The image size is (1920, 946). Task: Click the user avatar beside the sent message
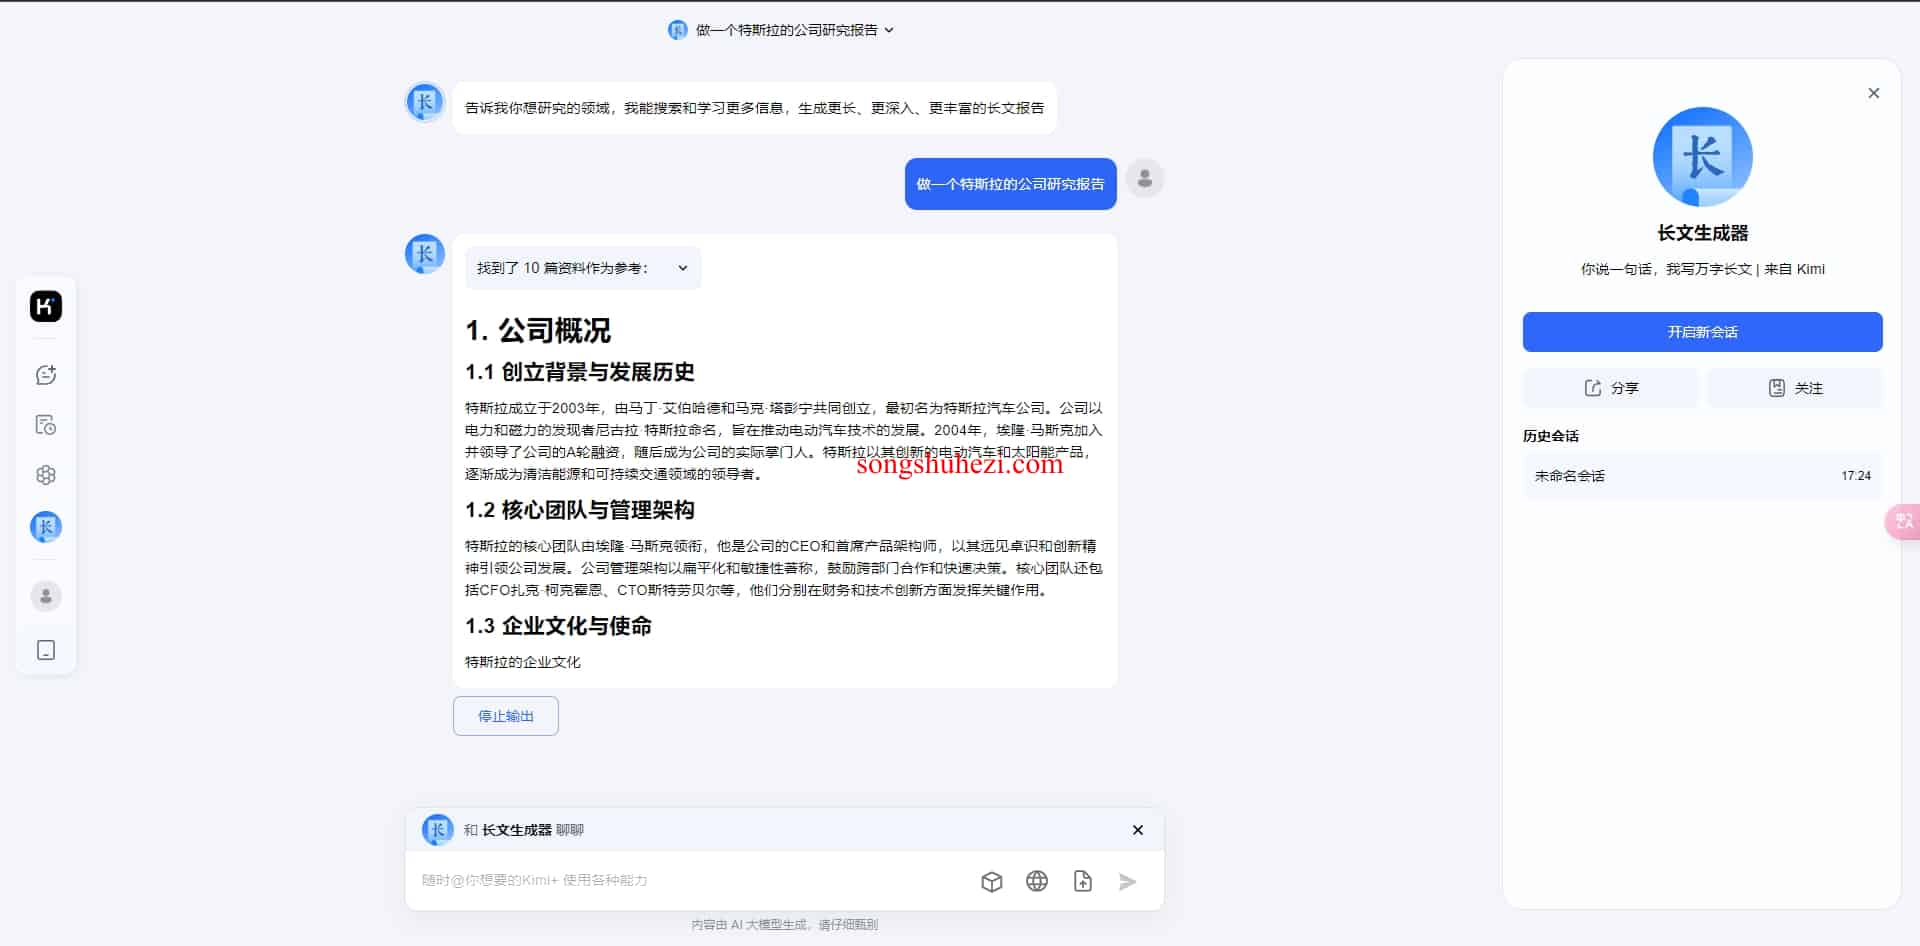(1145, 179)
